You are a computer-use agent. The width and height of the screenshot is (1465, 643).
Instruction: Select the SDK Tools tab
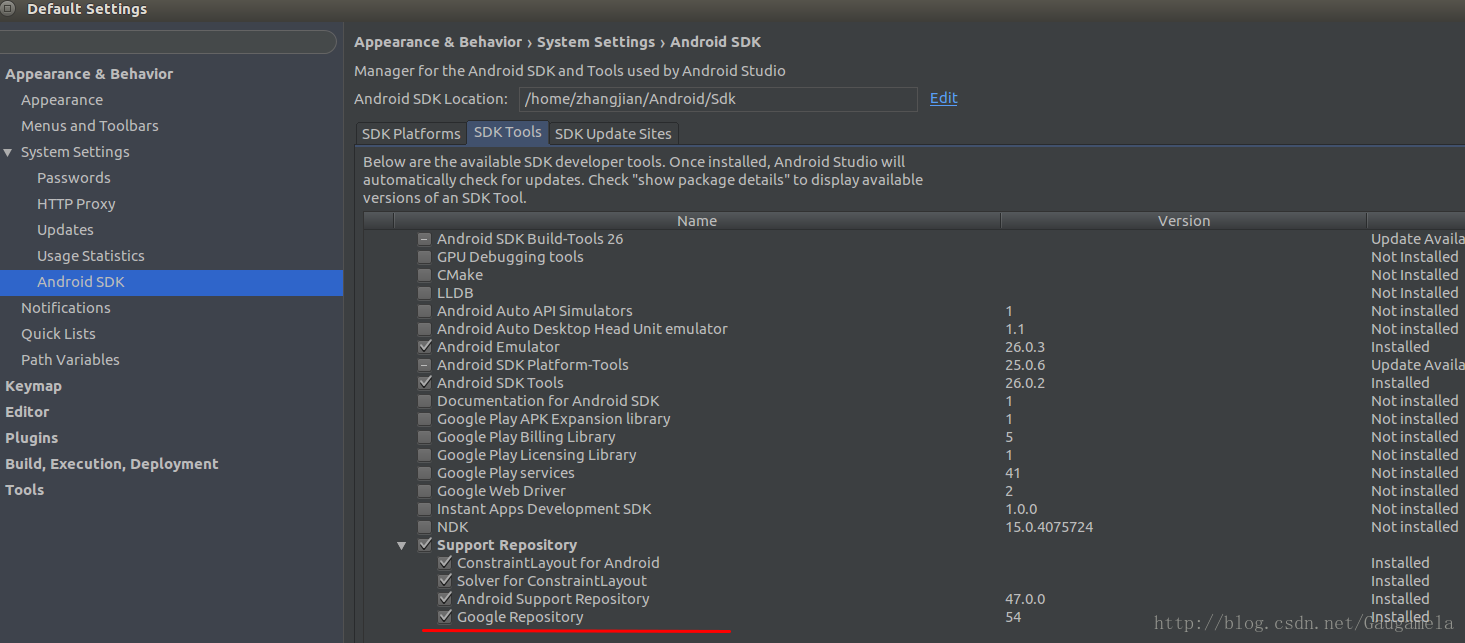(508, 132)
